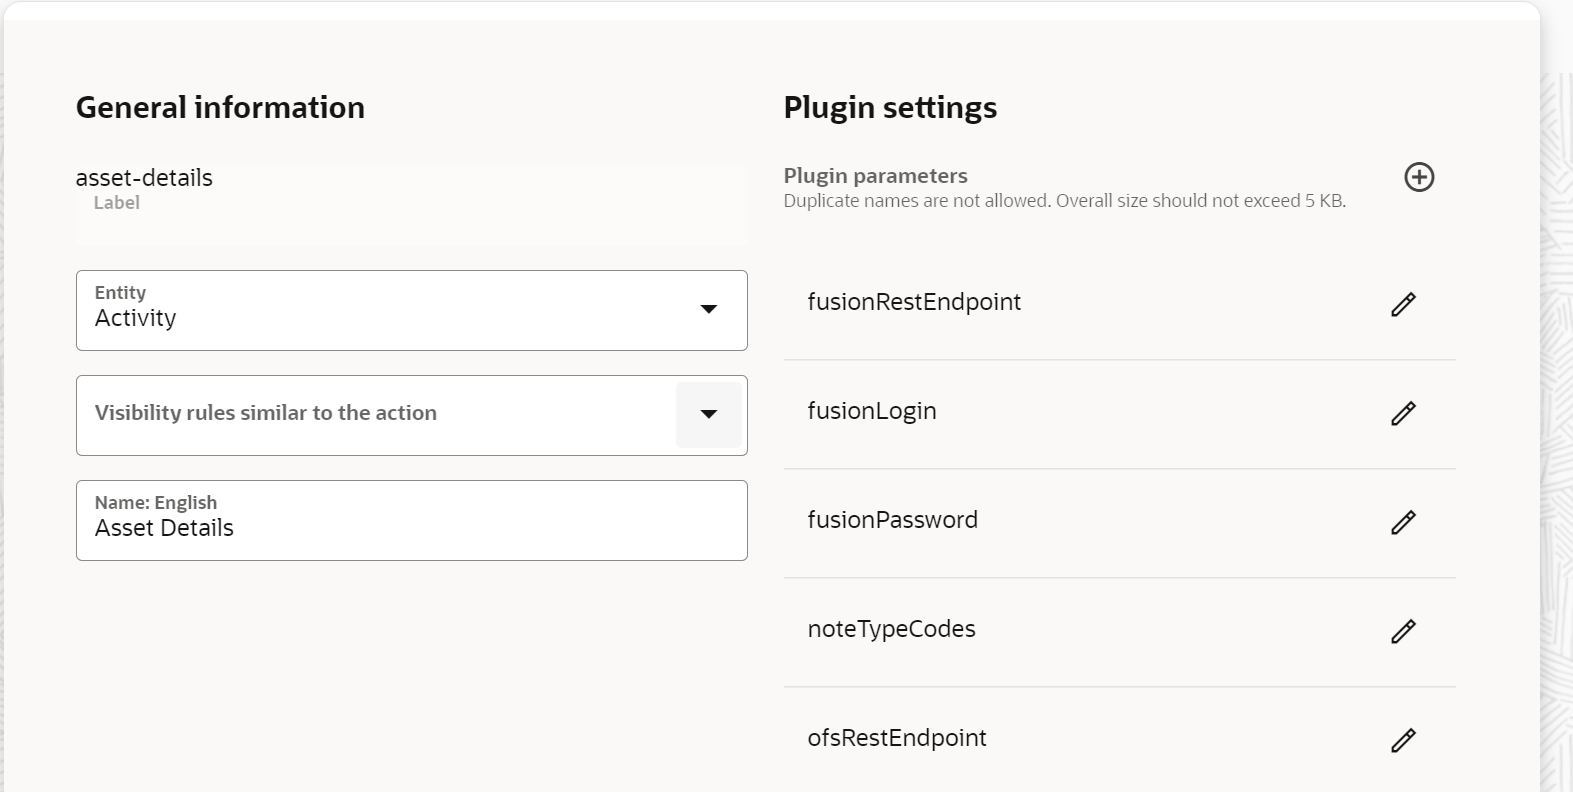Edit the fusionPassword parameter
This screenshot has height=792, width=1573.
coord(1404,522)
